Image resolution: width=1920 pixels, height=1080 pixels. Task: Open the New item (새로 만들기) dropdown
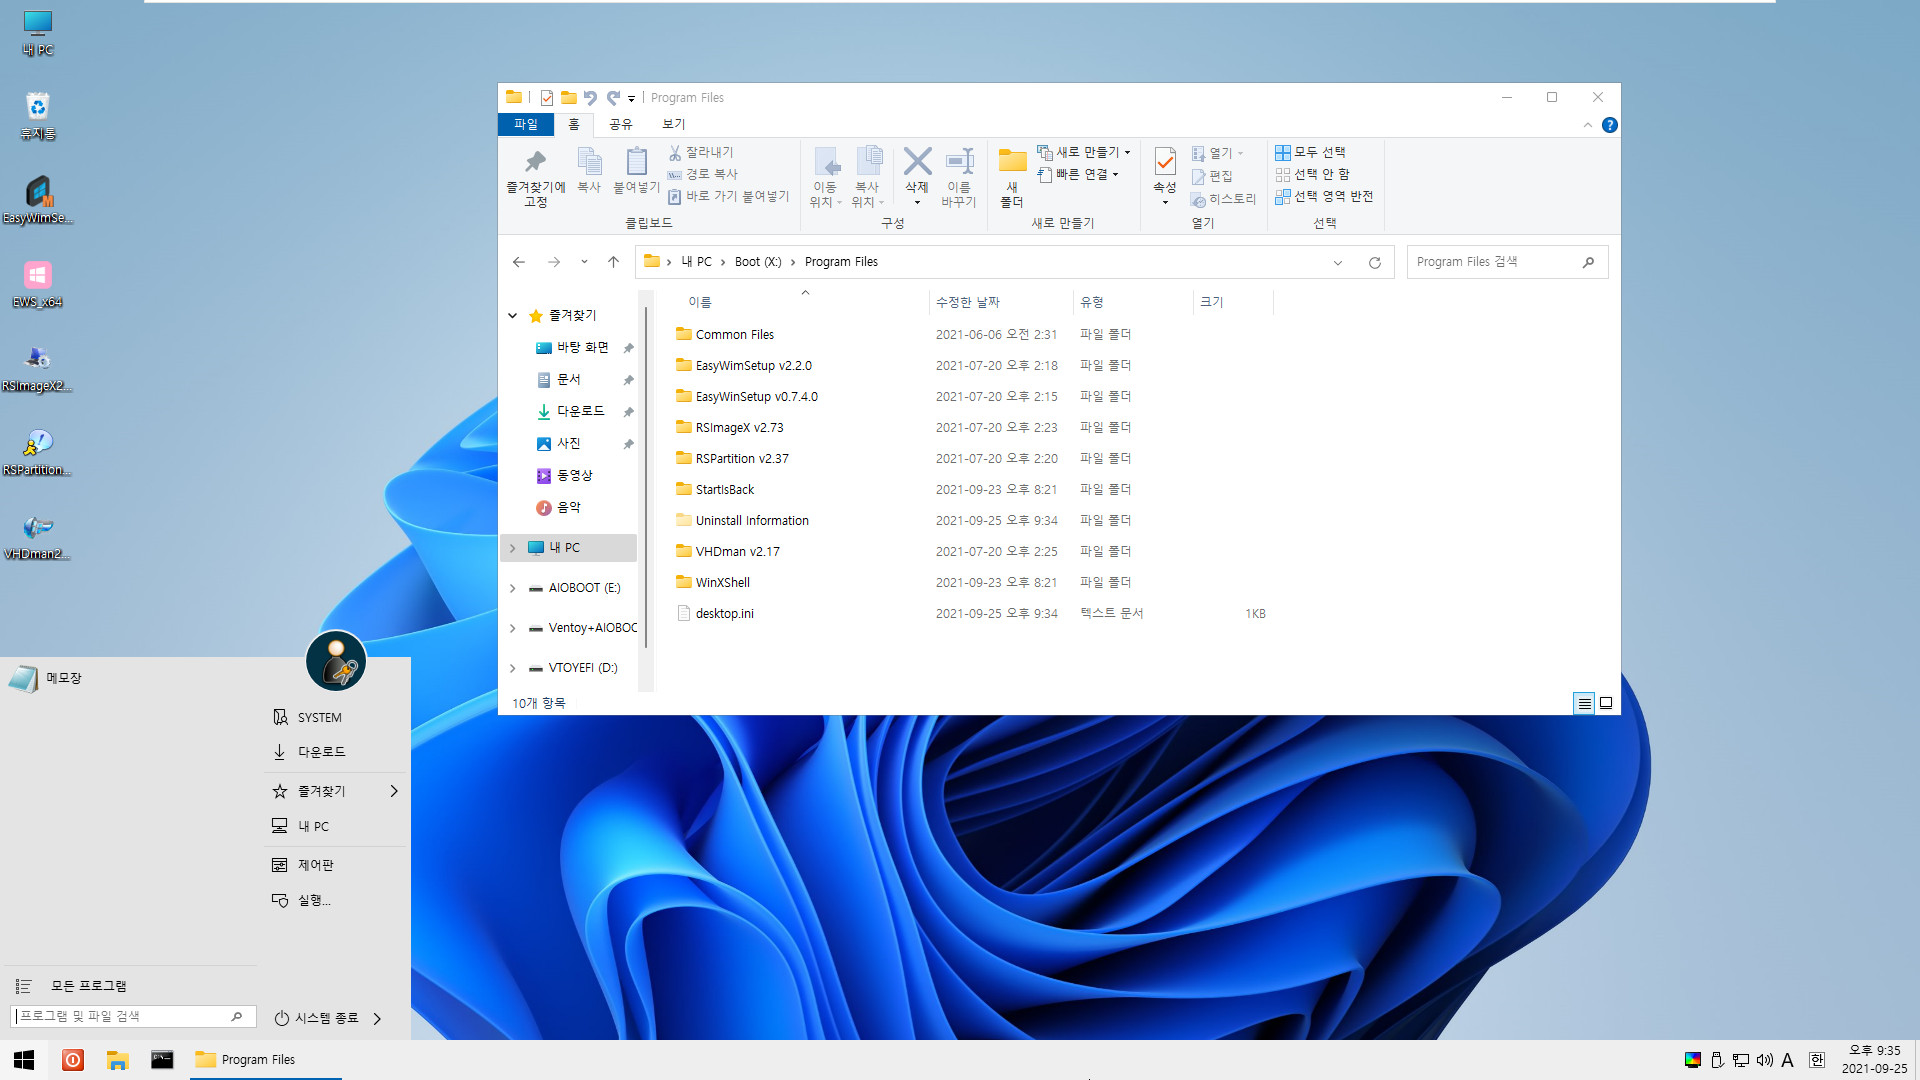(1084, 152)
